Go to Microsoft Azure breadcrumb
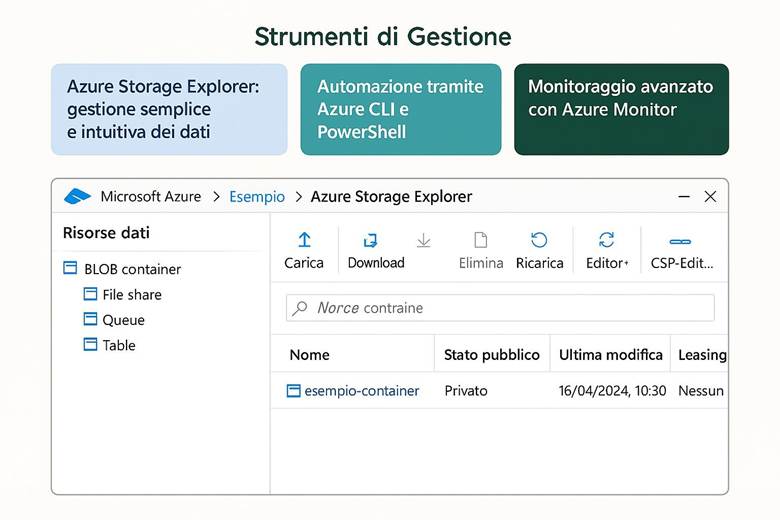 pyautogui.click(x=151, y=197)
